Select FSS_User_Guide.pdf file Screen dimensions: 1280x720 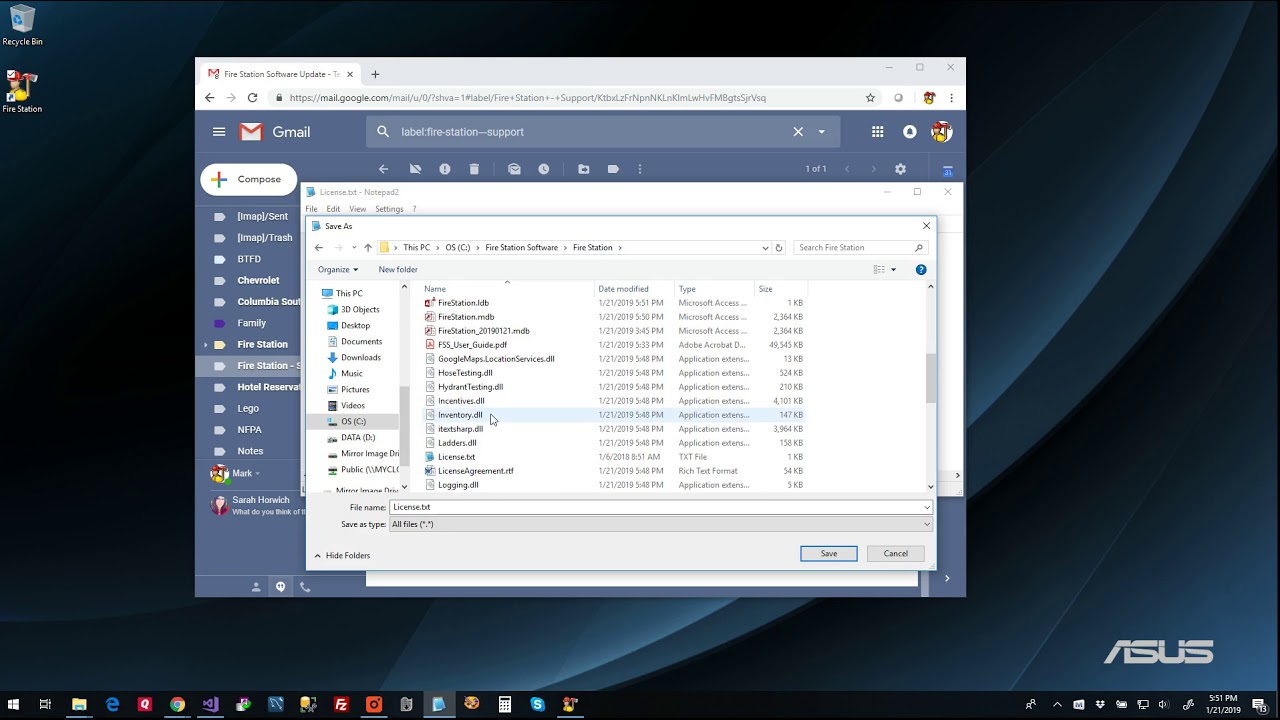(472, 345)
